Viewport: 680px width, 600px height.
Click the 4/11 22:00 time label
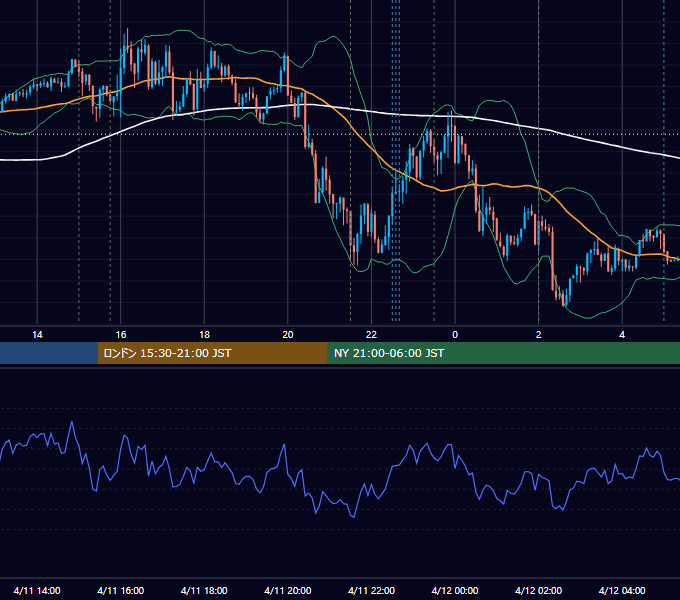(371, 590)
